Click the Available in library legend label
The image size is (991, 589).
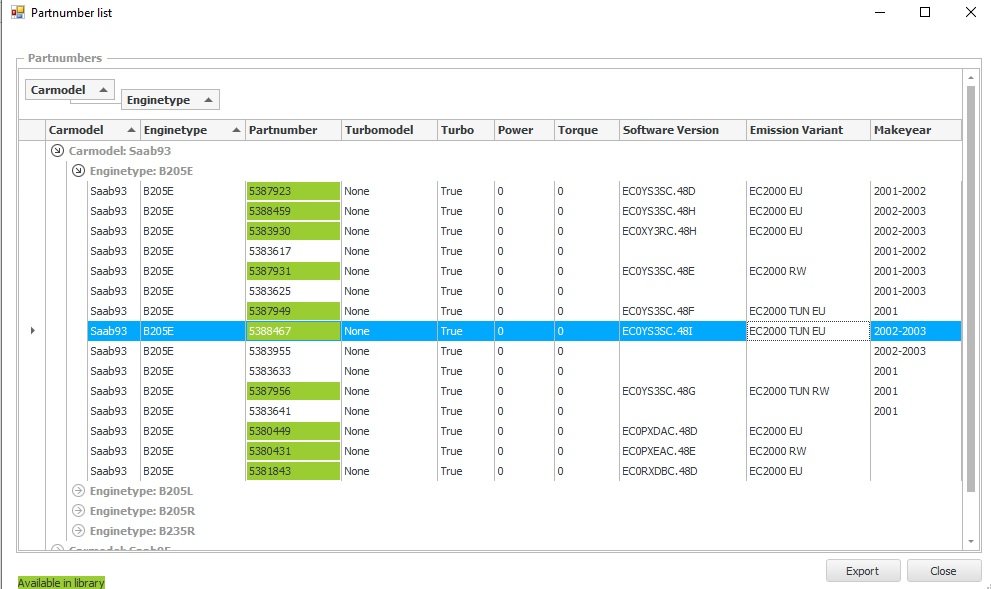pyautogui.click(x=61, y=583)
